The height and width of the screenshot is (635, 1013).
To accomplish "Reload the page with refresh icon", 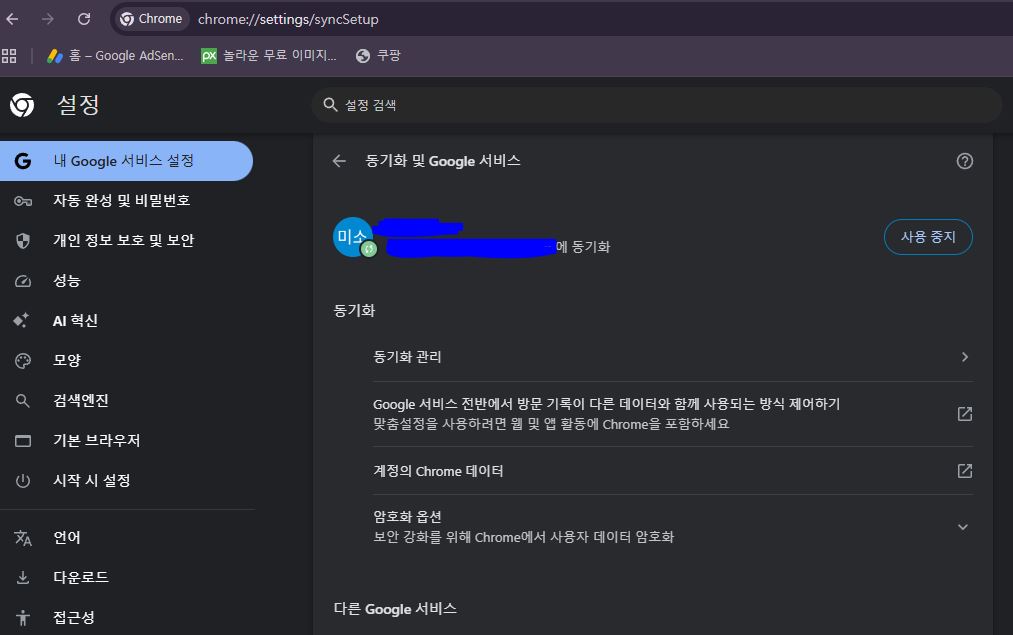I will (x=84, y=19).
